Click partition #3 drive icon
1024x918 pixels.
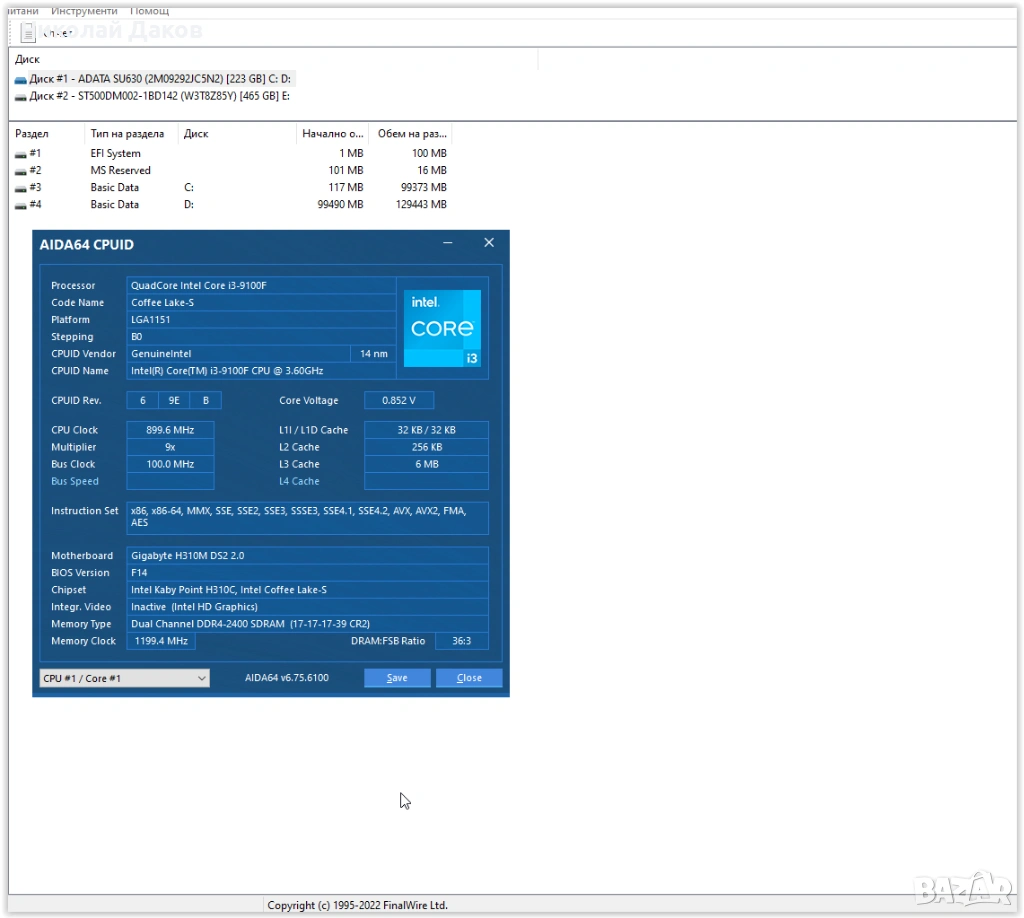[21, 188]
